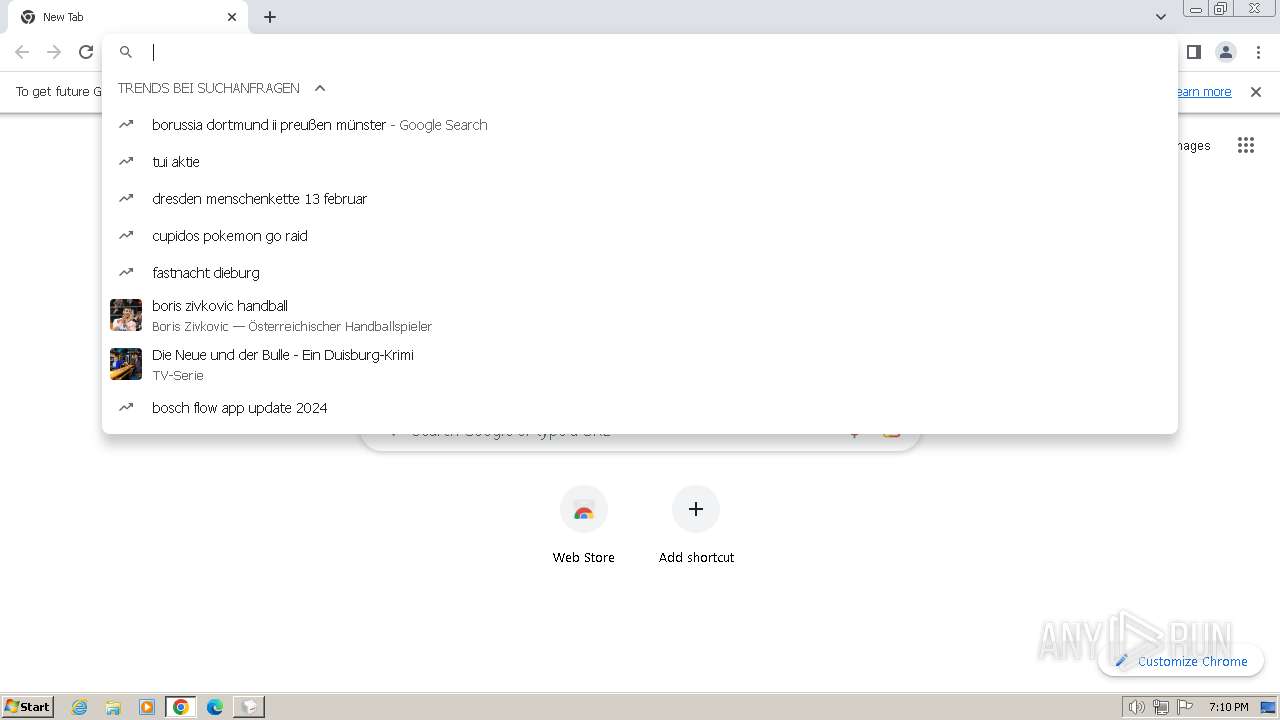The width and height of the screenshot is (1280, 720).
Task: Choose suggestion borussia dortmund ii preußen münster
Action: pyautogui.click(x=640, y=125)
